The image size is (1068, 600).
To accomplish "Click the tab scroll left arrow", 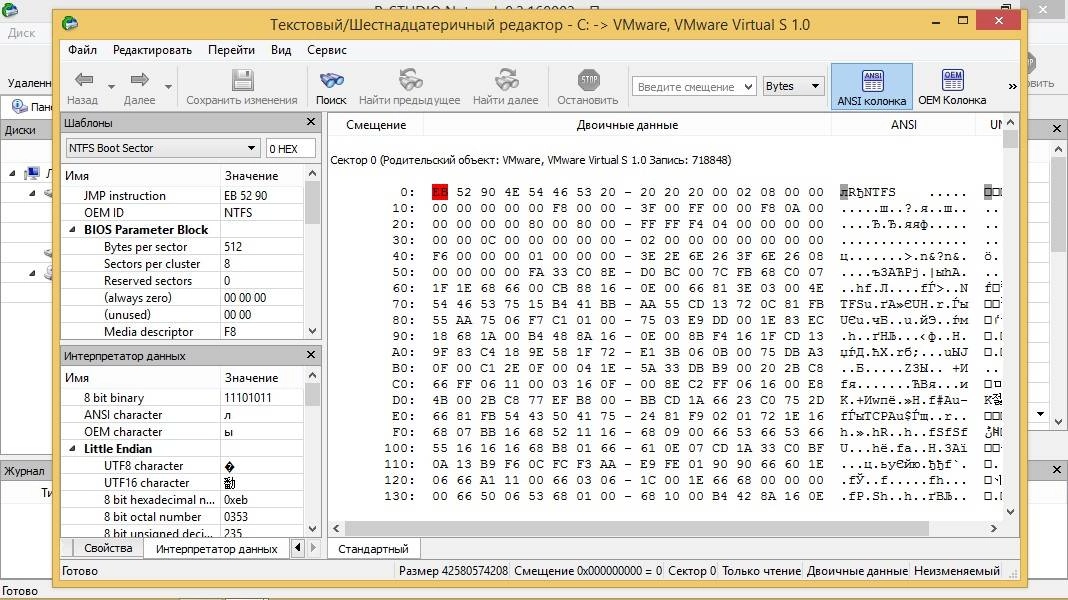I will coord(298,547).
